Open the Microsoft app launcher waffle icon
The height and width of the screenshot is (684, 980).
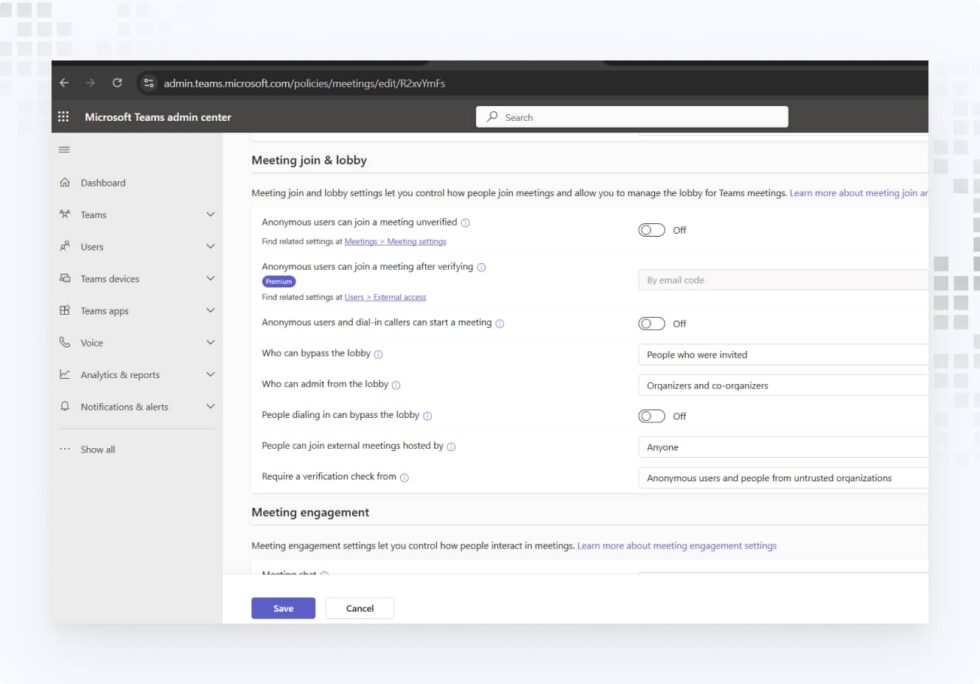coord(62,116)
